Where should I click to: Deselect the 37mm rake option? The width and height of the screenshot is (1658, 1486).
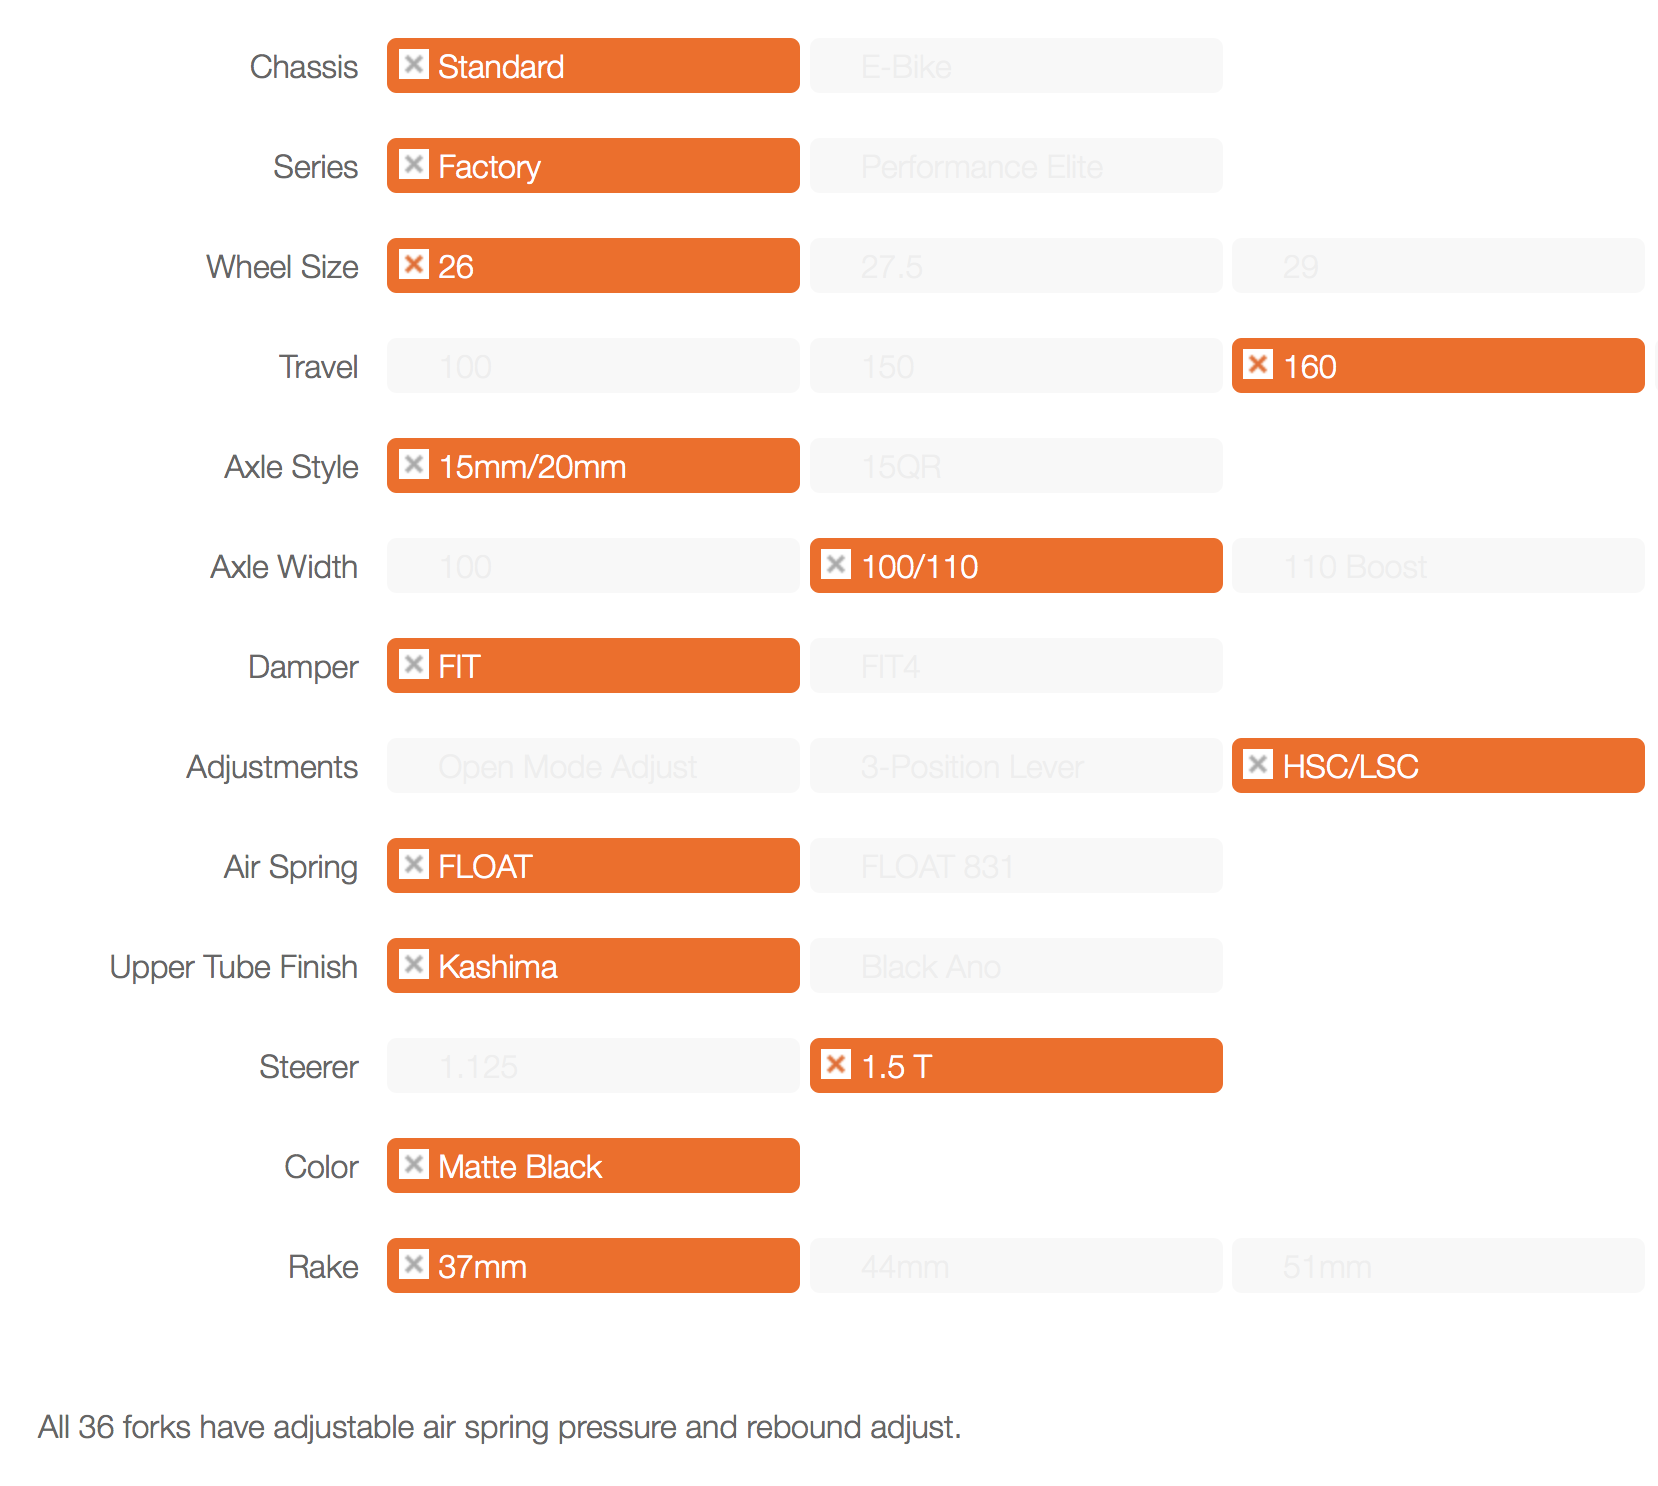(x=593, y=1266)
